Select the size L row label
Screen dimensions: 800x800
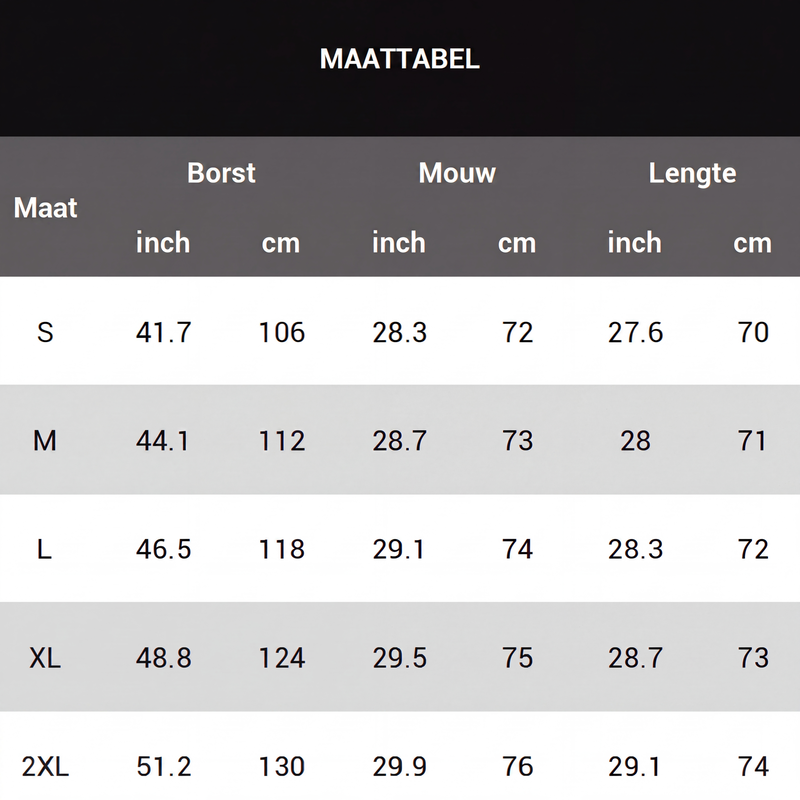pos(45,549)
